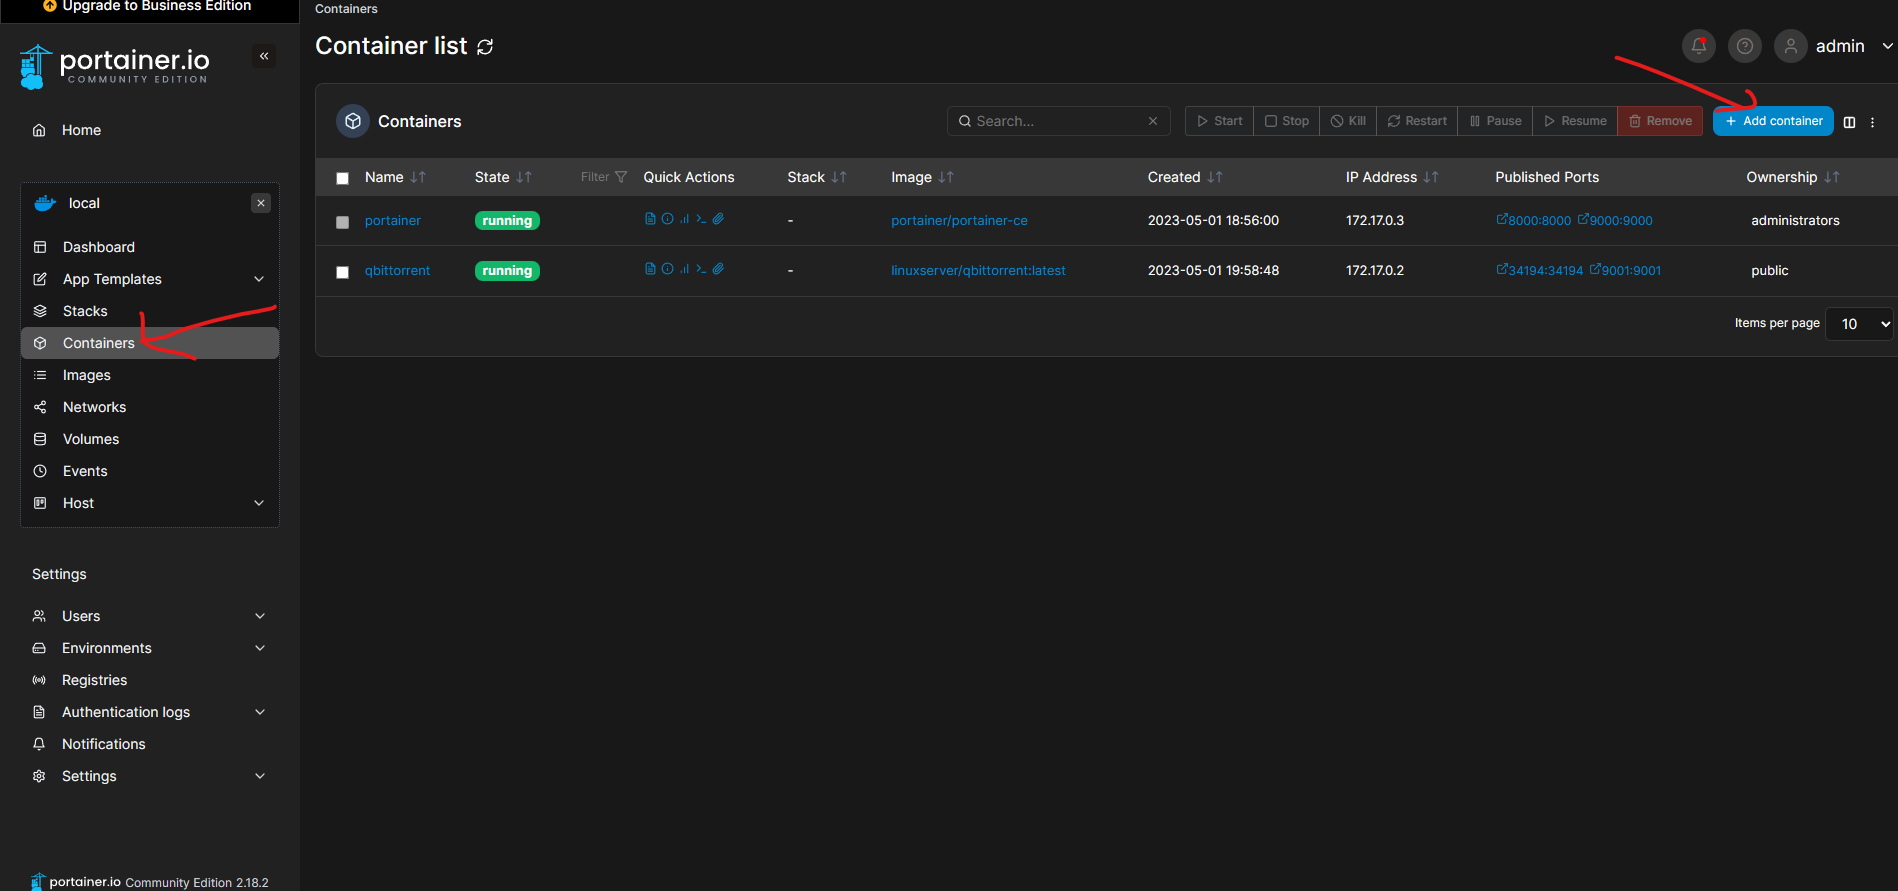Viewport: 1898px width, 891px height.
Task: Click the Pause button
Action: pyautogui.click(x=1495, y=121)
